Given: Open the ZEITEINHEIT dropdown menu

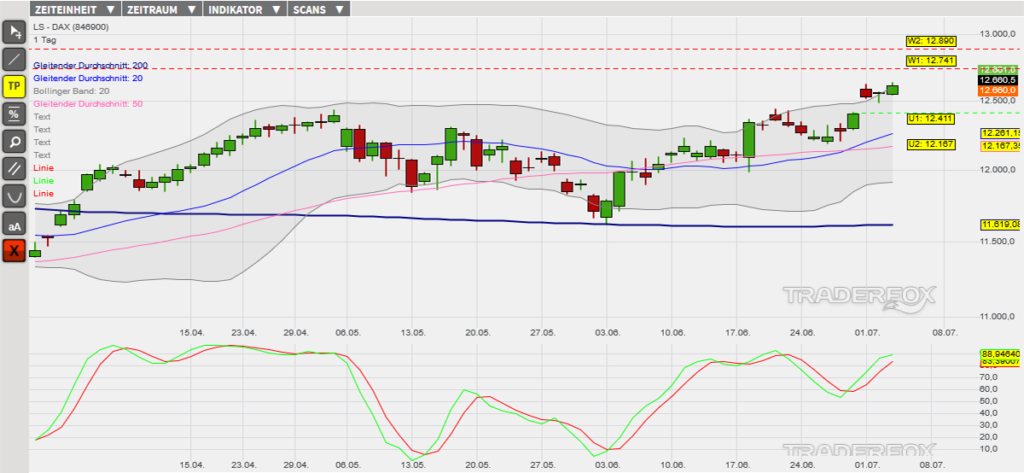Looking at the screenshot, I should click(75, 9).
